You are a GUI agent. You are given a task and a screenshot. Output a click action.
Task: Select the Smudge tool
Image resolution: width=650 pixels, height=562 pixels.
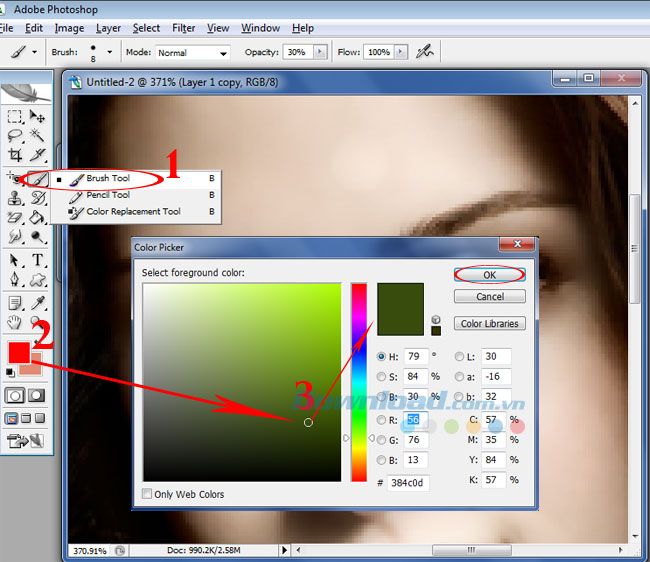pyautogui.click(x=15, y=236)
